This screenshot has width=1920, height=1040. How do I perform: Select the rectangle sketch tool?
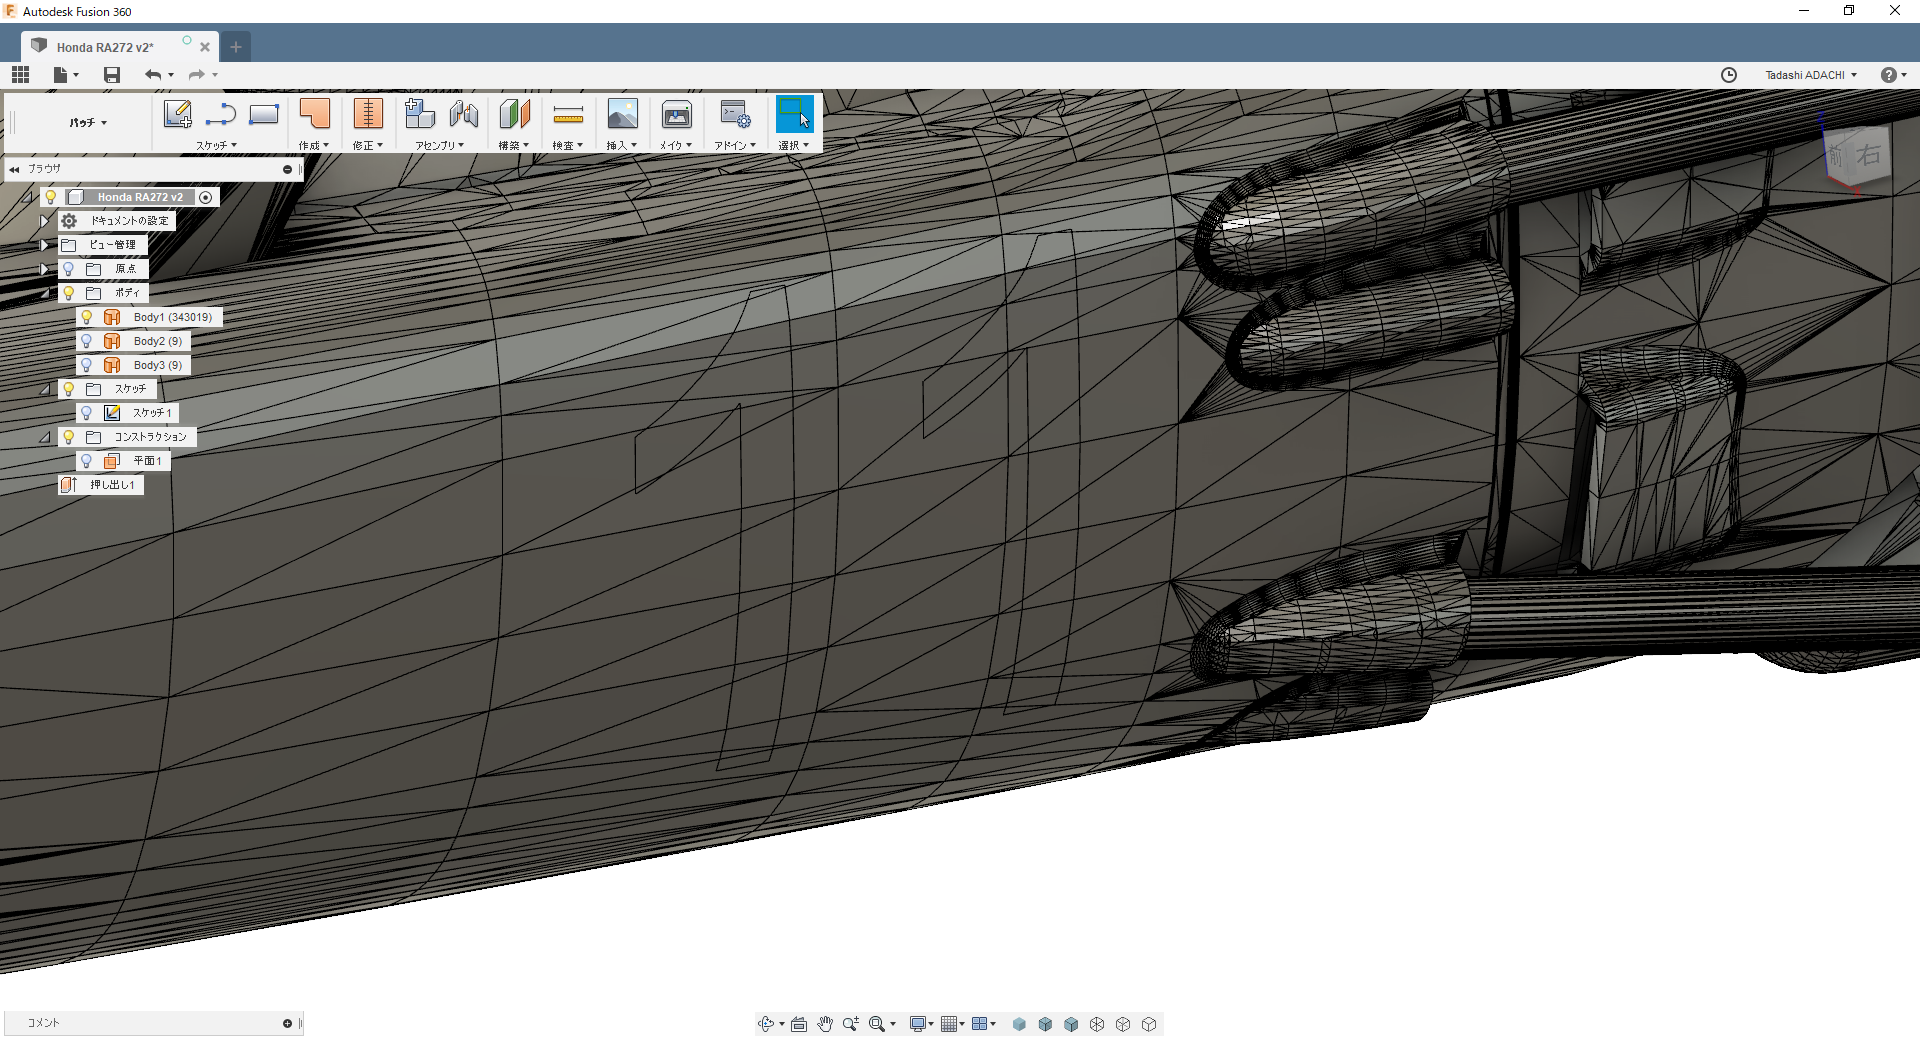(264, 115)
